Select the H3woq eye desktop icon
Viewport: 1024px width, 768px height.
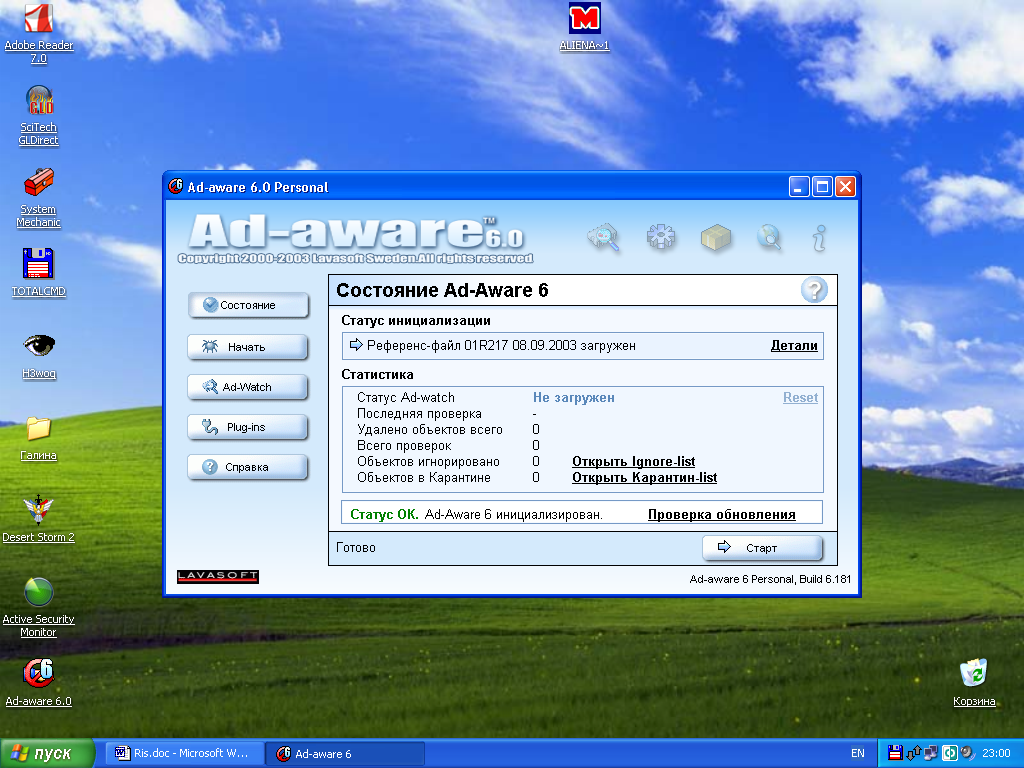[39, 356]
